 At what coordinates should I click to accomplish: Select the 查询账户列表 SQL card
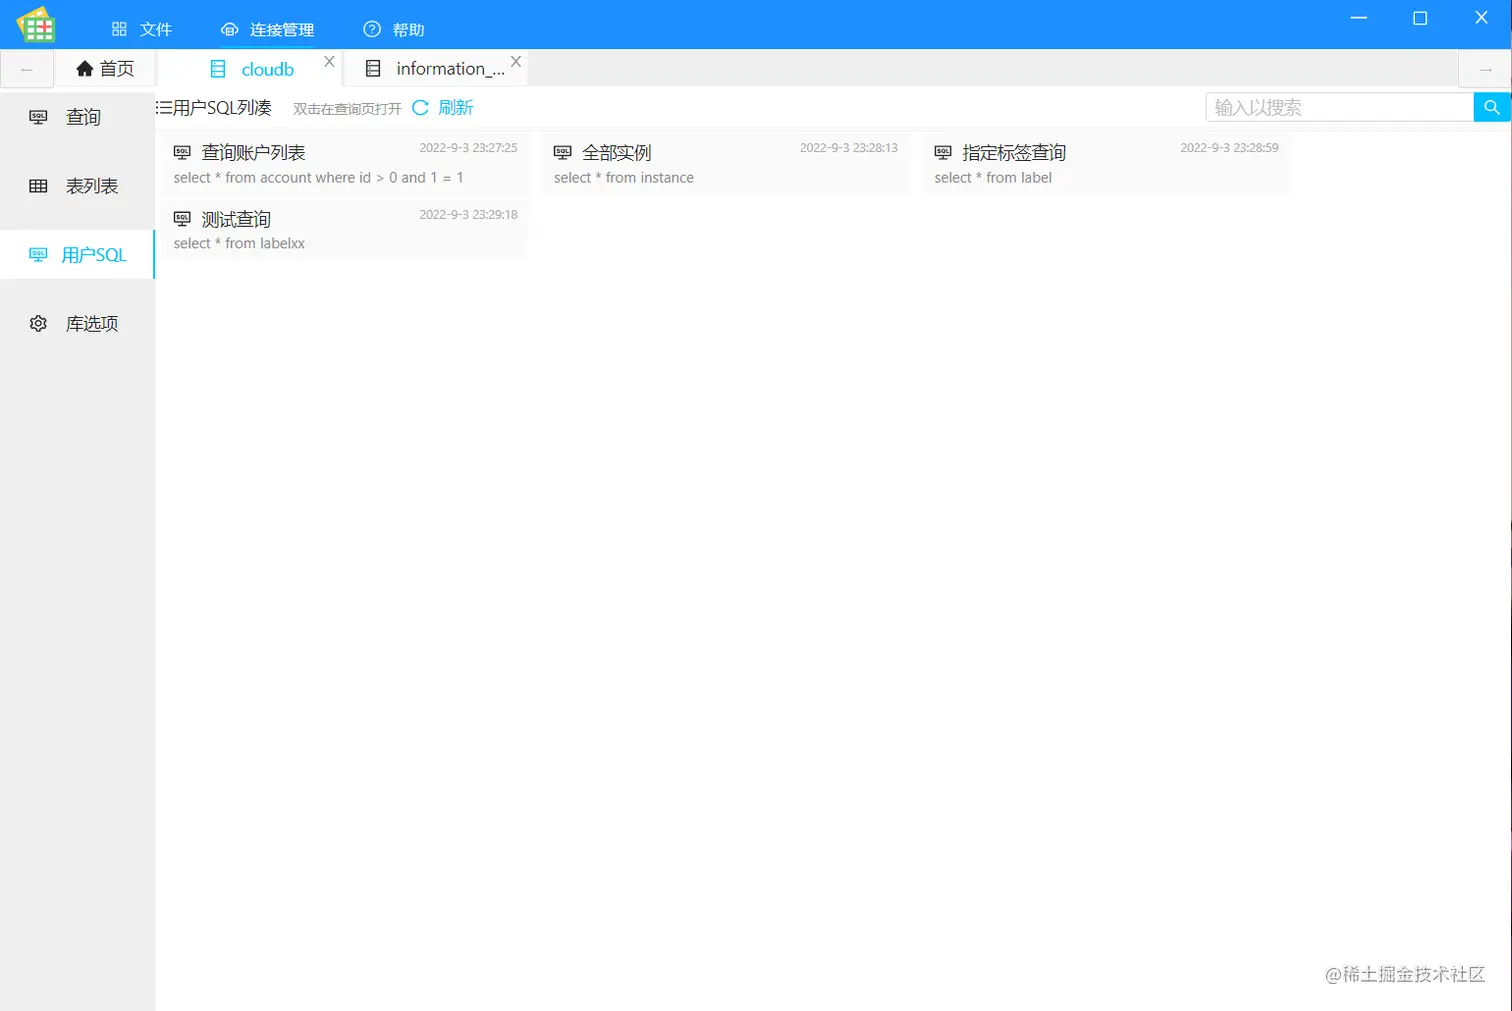(345, 164)
